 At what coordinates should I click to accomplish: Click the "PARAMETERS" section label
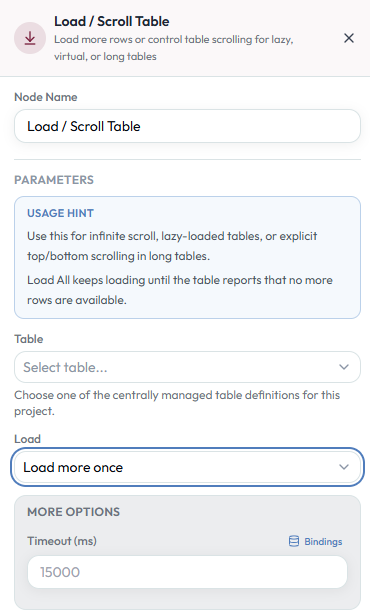pos(54,180)
